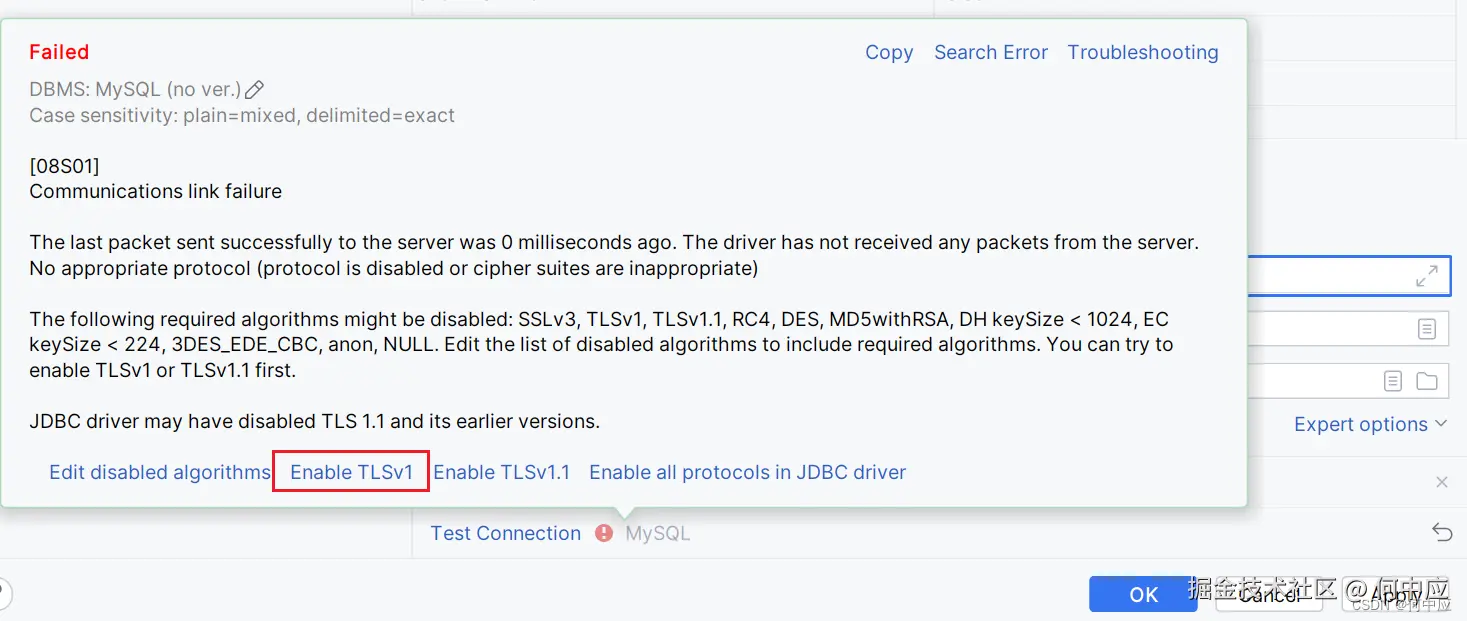Click Edit disabled algorithms
This screenshot has height=621, width=1467.
click(x=160, y=472)
